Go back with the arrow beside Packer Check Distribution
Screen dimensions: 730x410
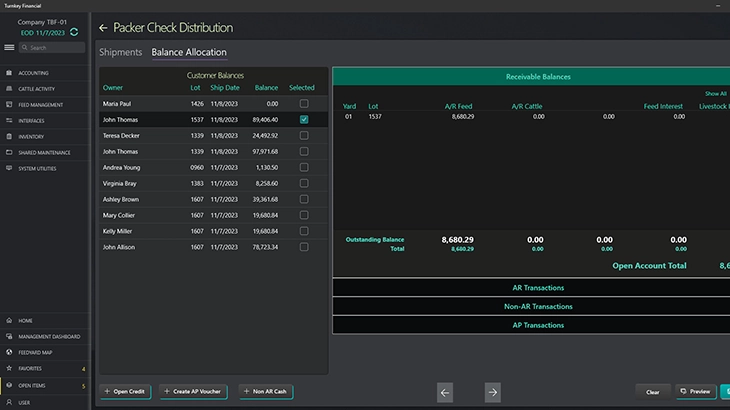(x=103, y=28)
